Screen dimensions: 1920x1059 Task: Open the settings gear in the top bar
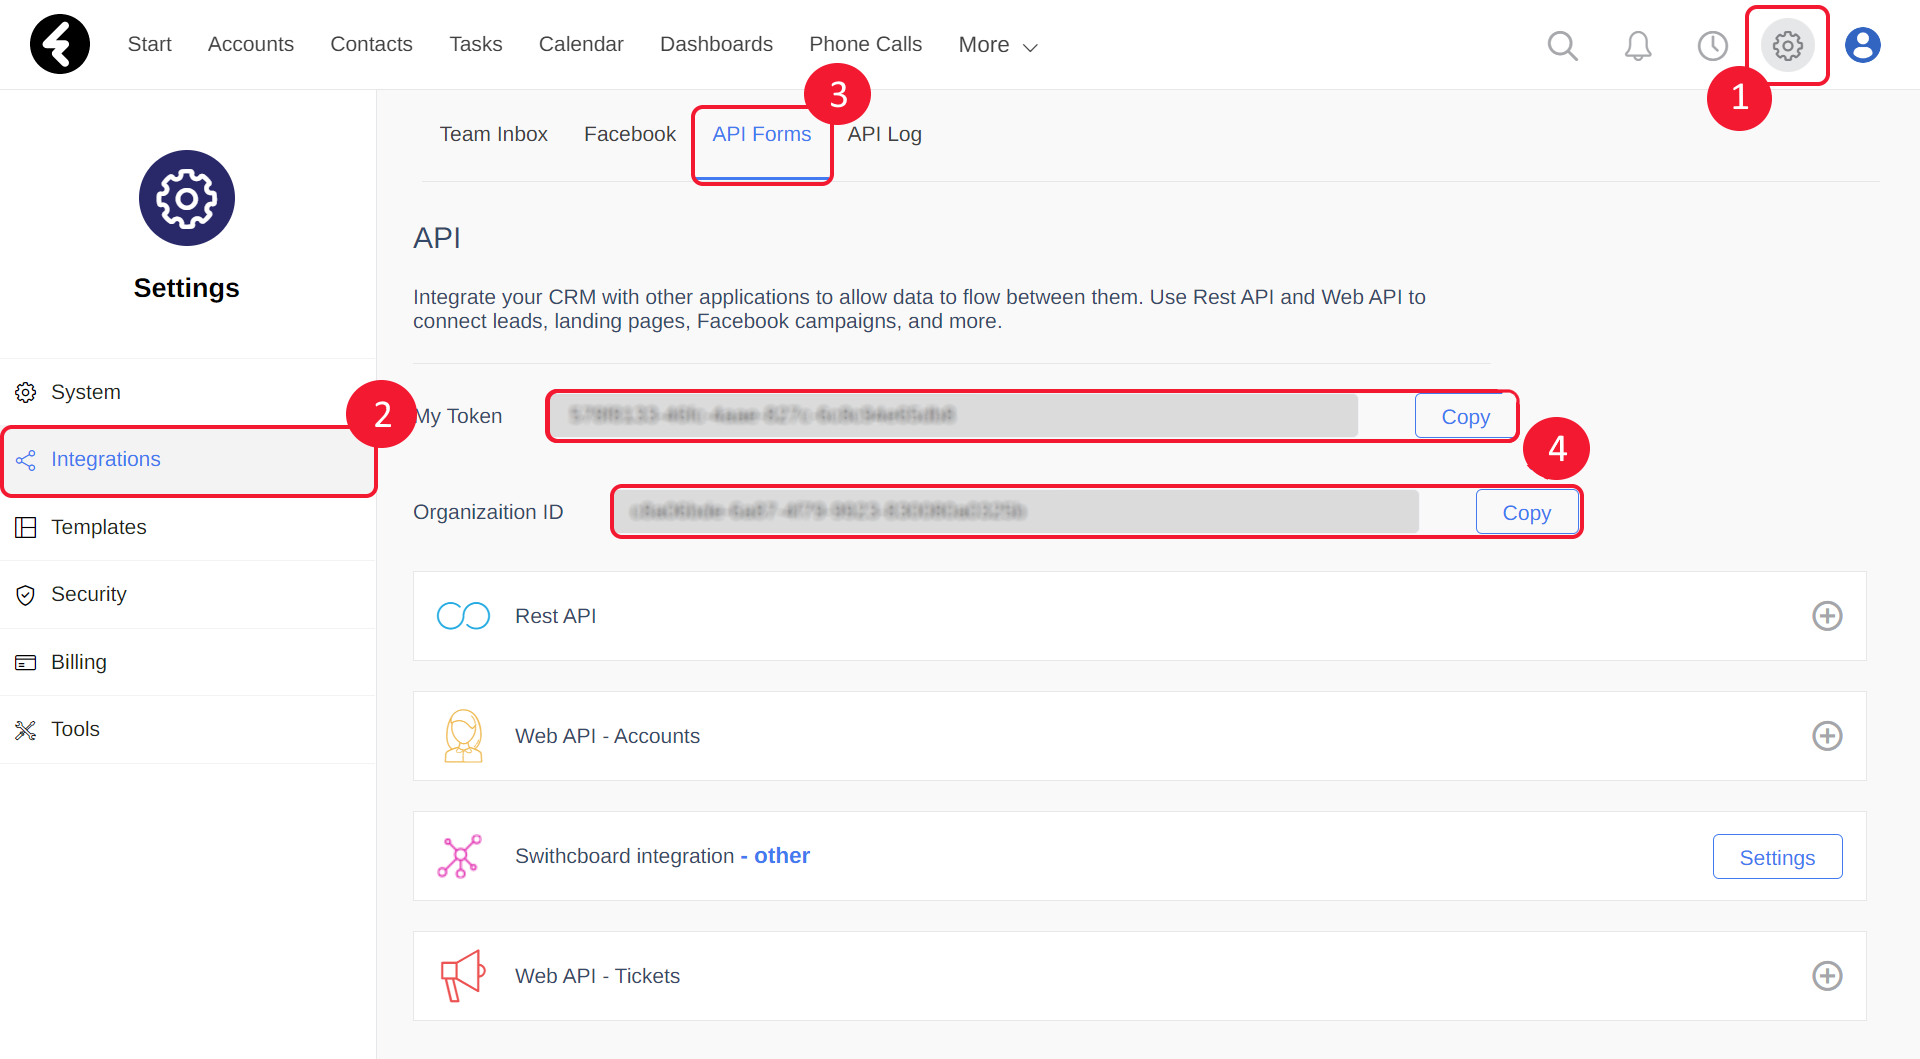pyautogui.click(x=1788, y=45)
